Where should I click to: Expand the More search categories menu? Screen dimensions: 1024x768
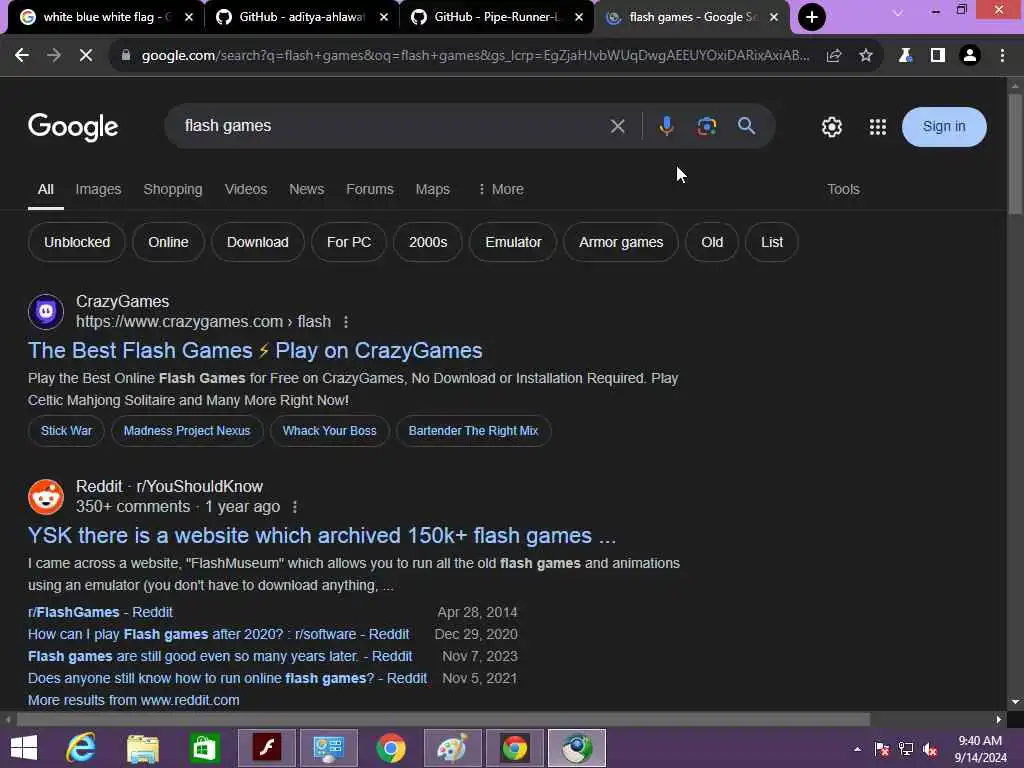[501, 189]
